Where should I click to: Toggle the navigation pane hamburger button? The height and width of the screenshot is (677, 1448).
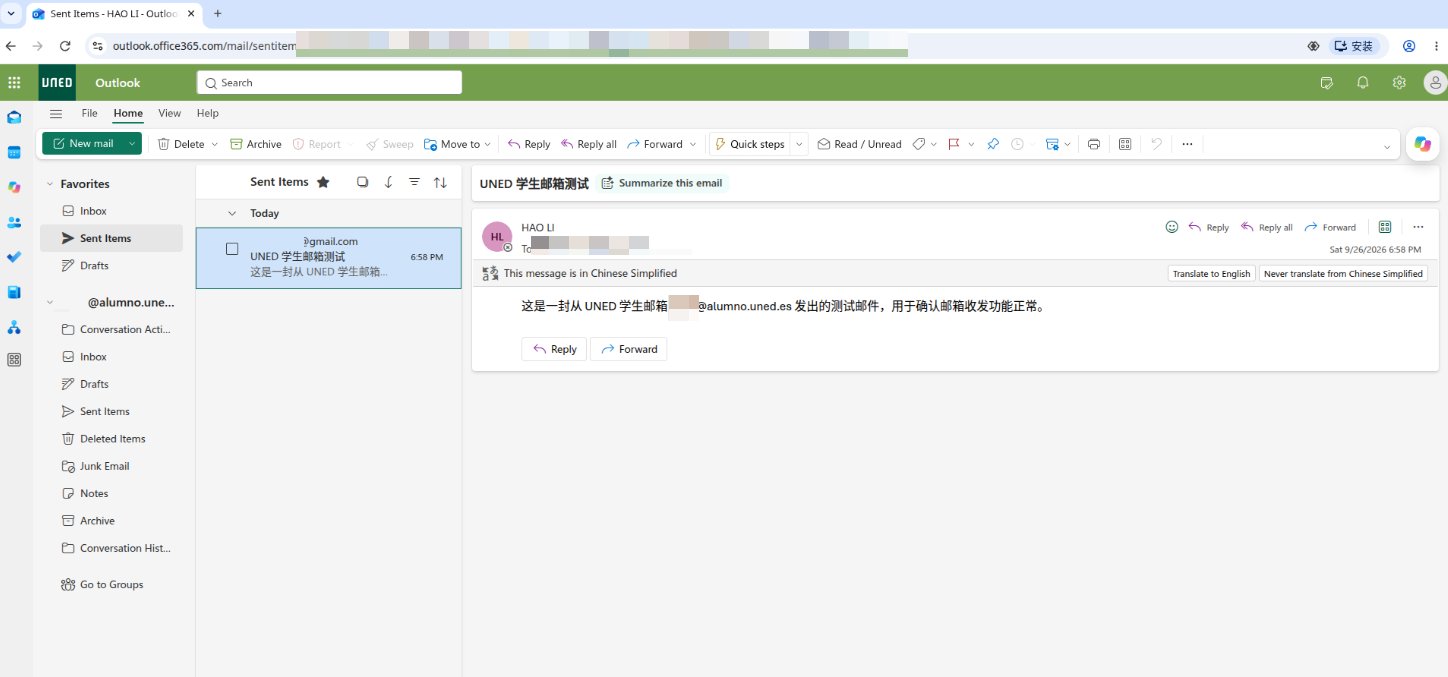(56, 114)
